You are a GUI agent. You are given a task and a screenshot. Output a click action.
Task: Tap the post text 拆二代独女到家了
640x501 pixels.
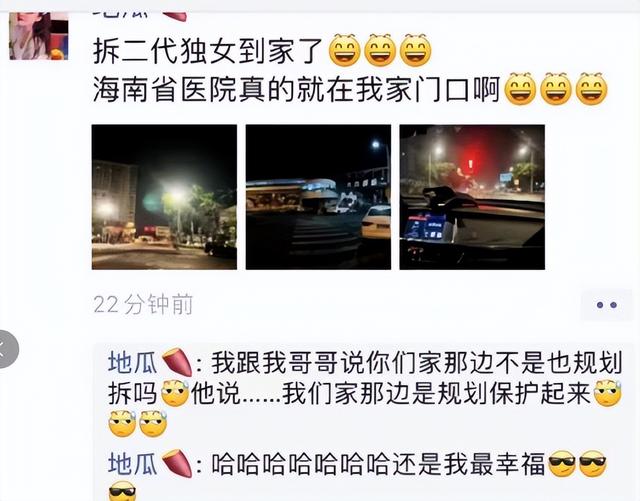[x=208, y=51]
